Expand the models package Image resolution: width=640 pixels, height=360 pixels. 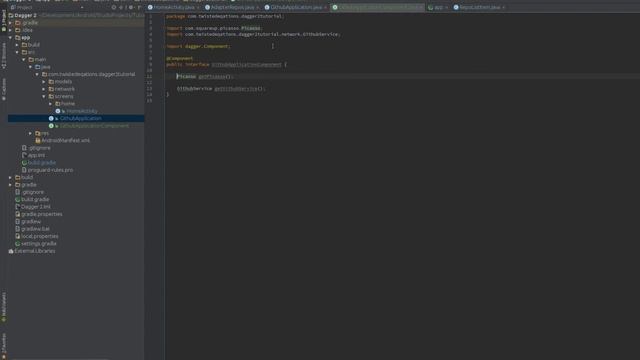44,82
